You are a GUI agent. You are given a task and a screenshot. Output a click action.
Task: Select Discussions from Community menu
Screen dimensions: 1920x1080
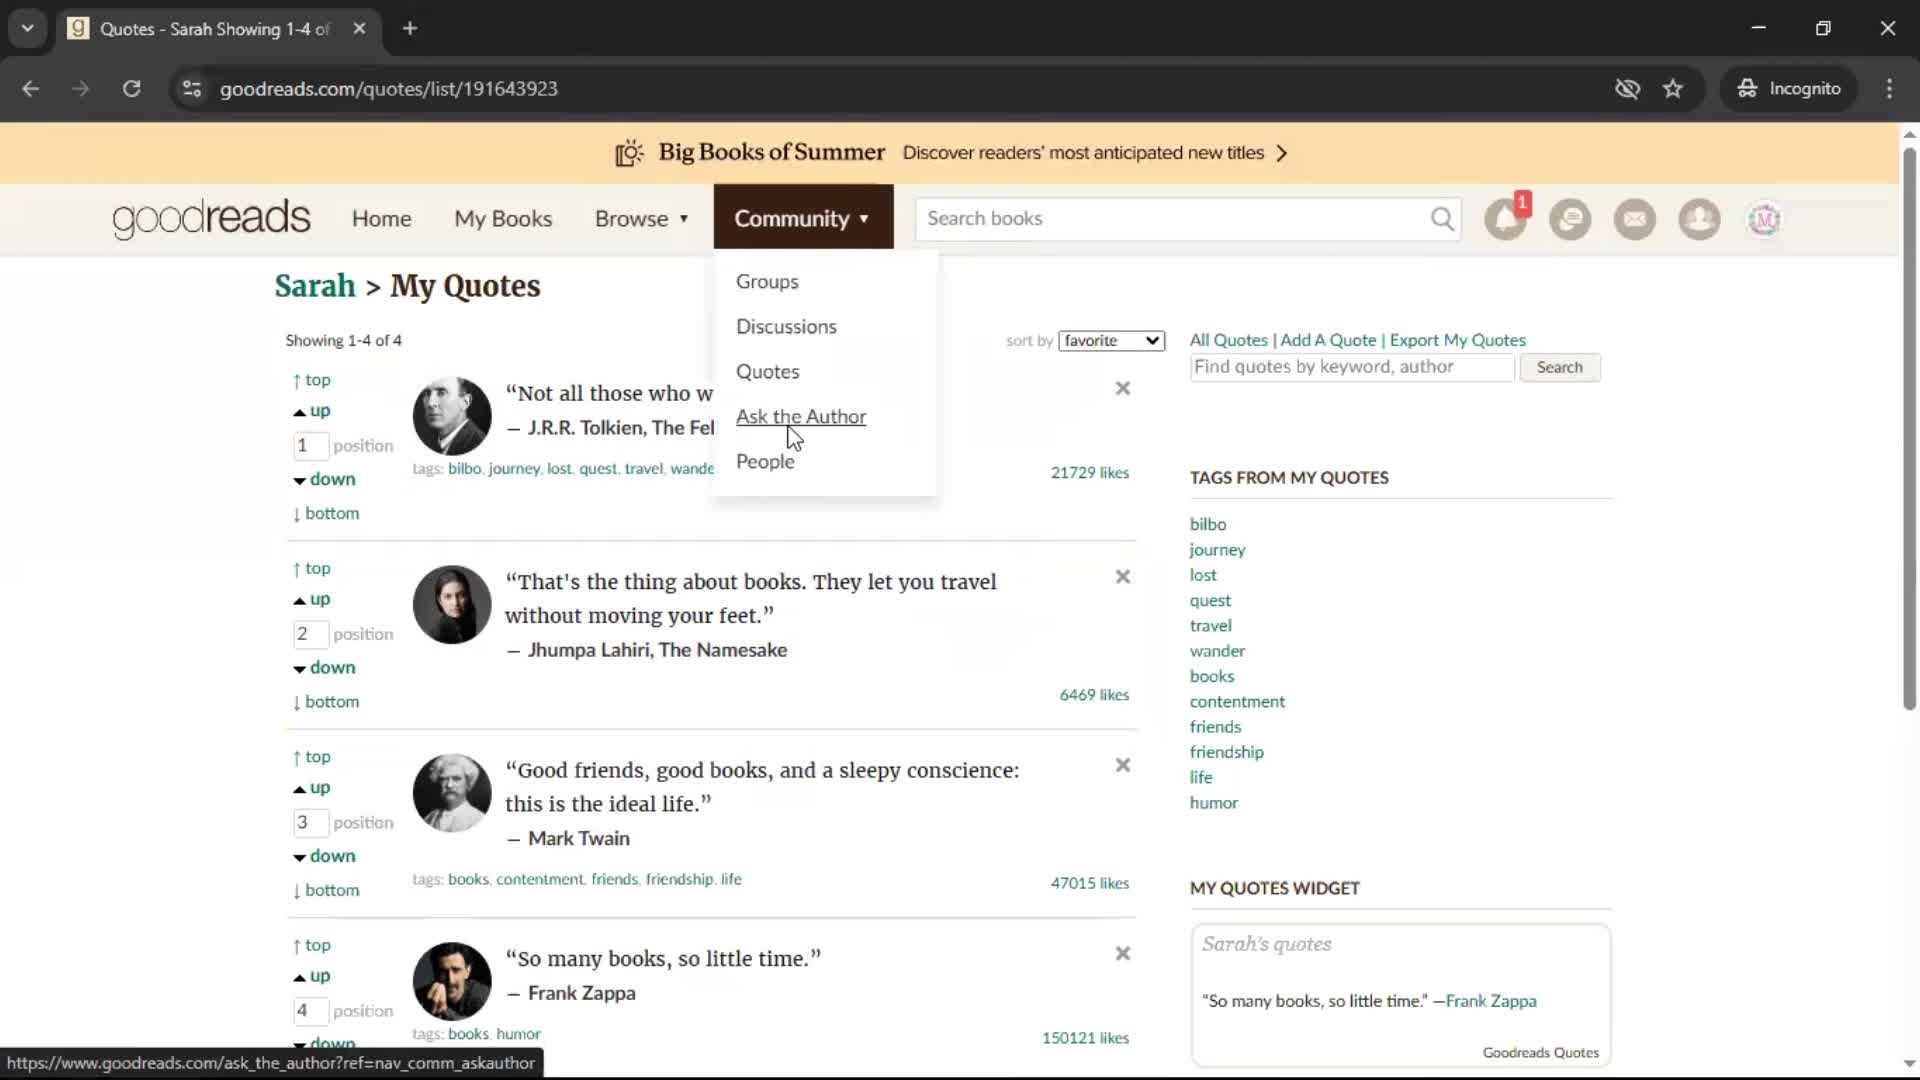click(786, 327)
